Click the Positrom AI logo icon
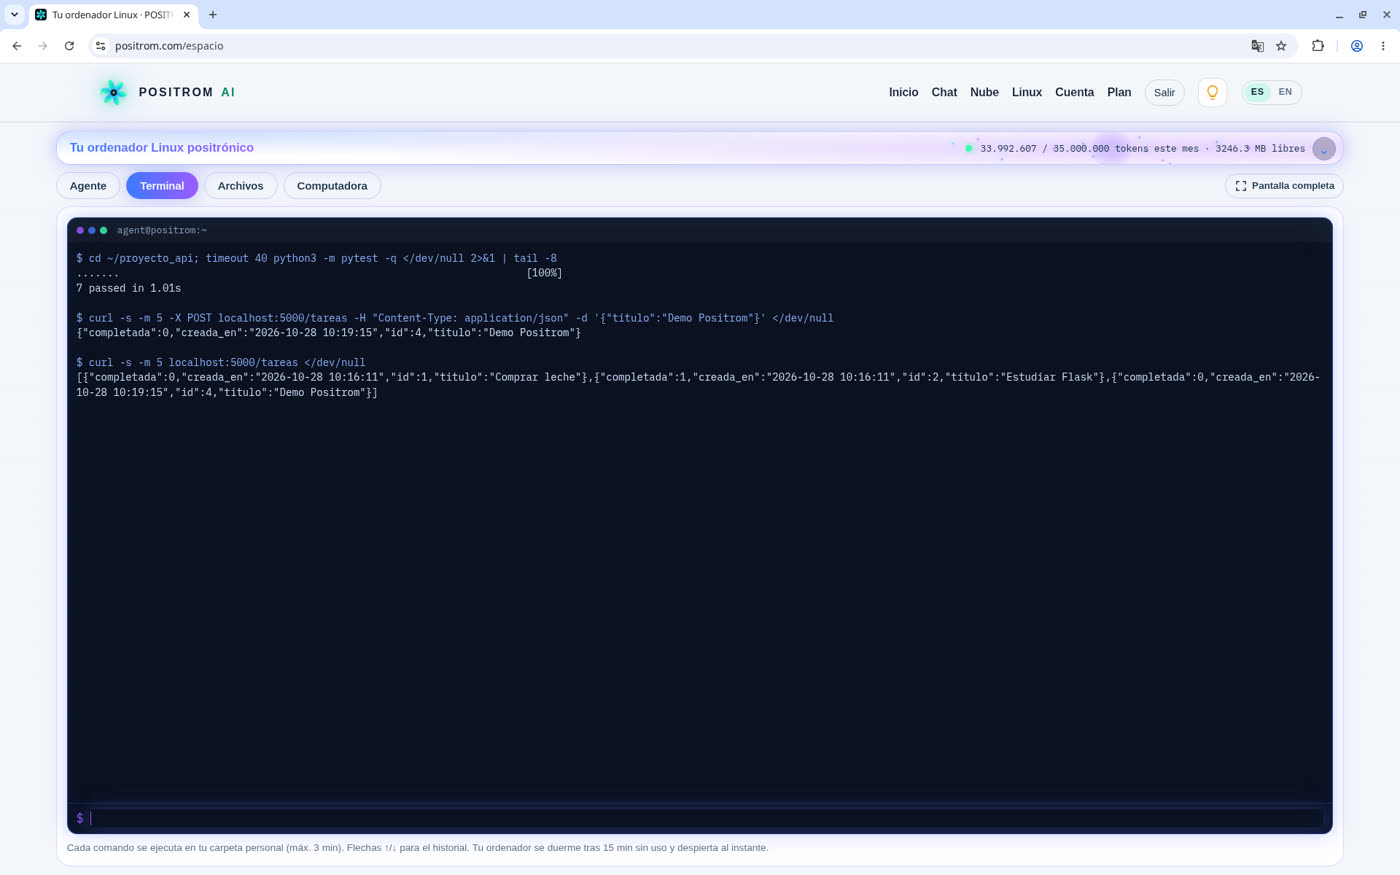The height and width of the screenshot is (875, 1400). [x=113, y=92]
